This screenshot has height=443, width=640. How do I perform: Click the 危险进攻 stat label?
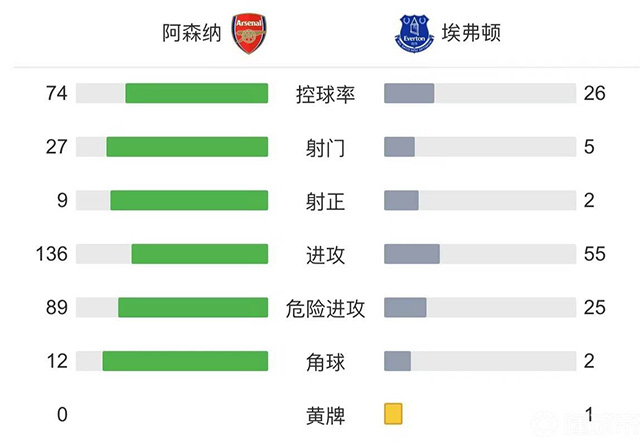(x=326, y=308)
